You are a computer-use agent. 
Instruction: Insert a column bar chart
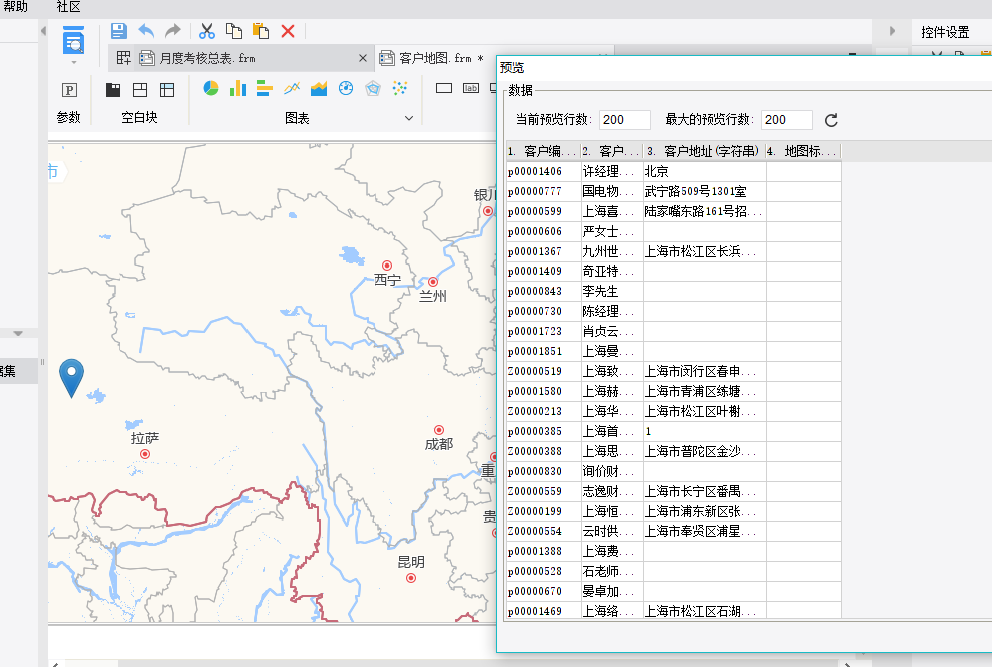coord(238,88)
